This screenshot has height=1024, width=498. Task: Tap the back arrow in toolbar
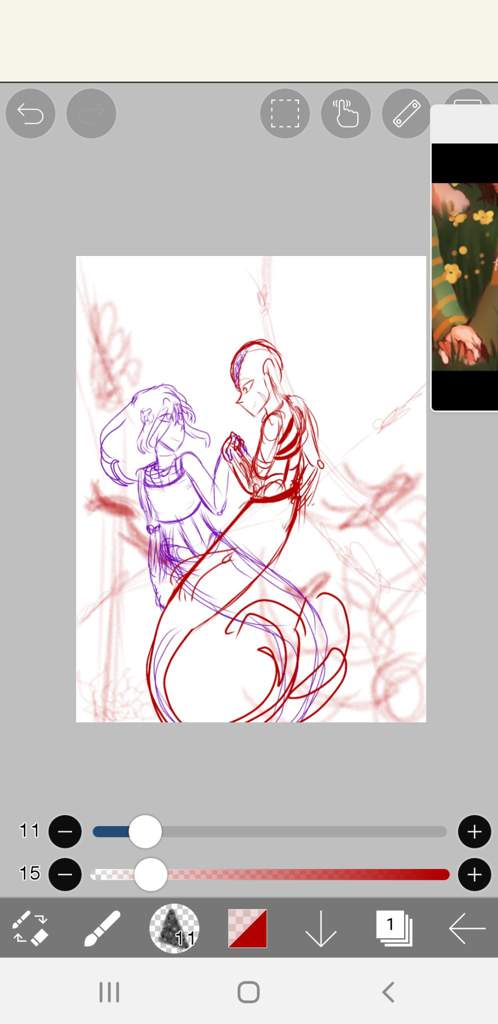click(467, 928)
